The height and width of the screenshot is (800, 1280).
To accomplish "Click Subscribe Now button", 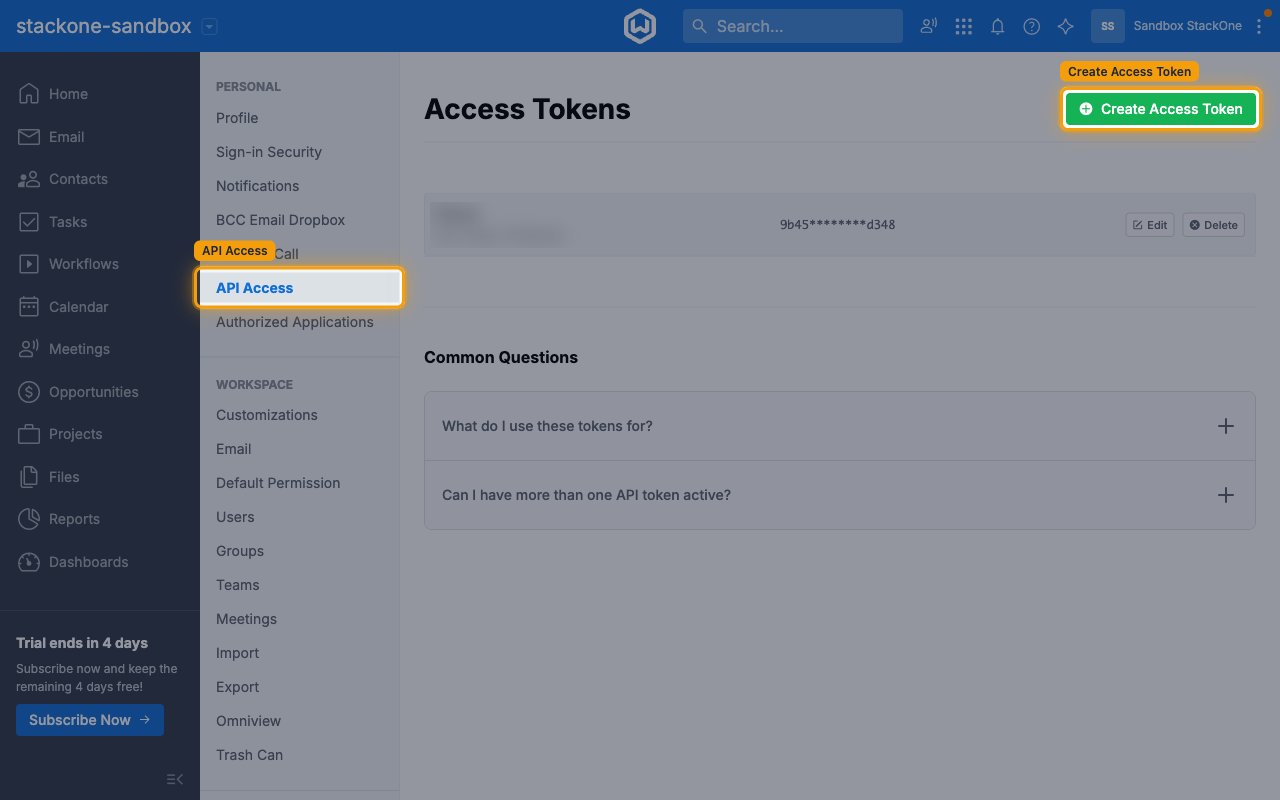I will [90, 720].
